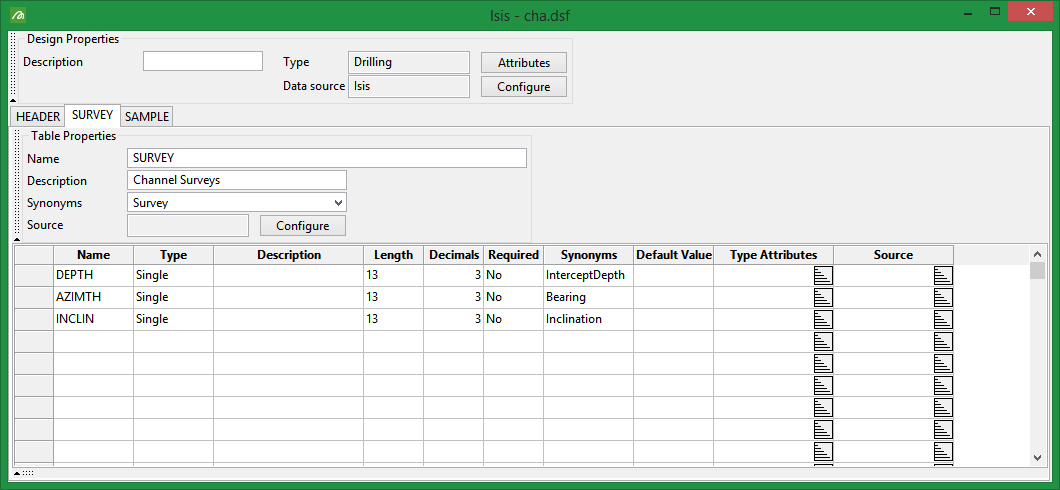Switch to the HEADER tab
This screenshot has height=490, width=1060.
(38, 117)
